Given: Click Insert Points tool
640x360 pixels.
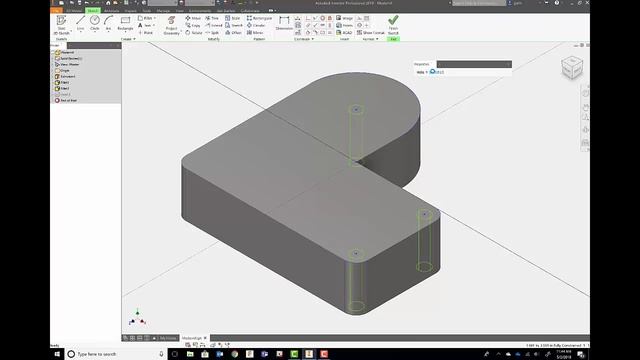Looking at the screenshot, I should coord(344,25).
